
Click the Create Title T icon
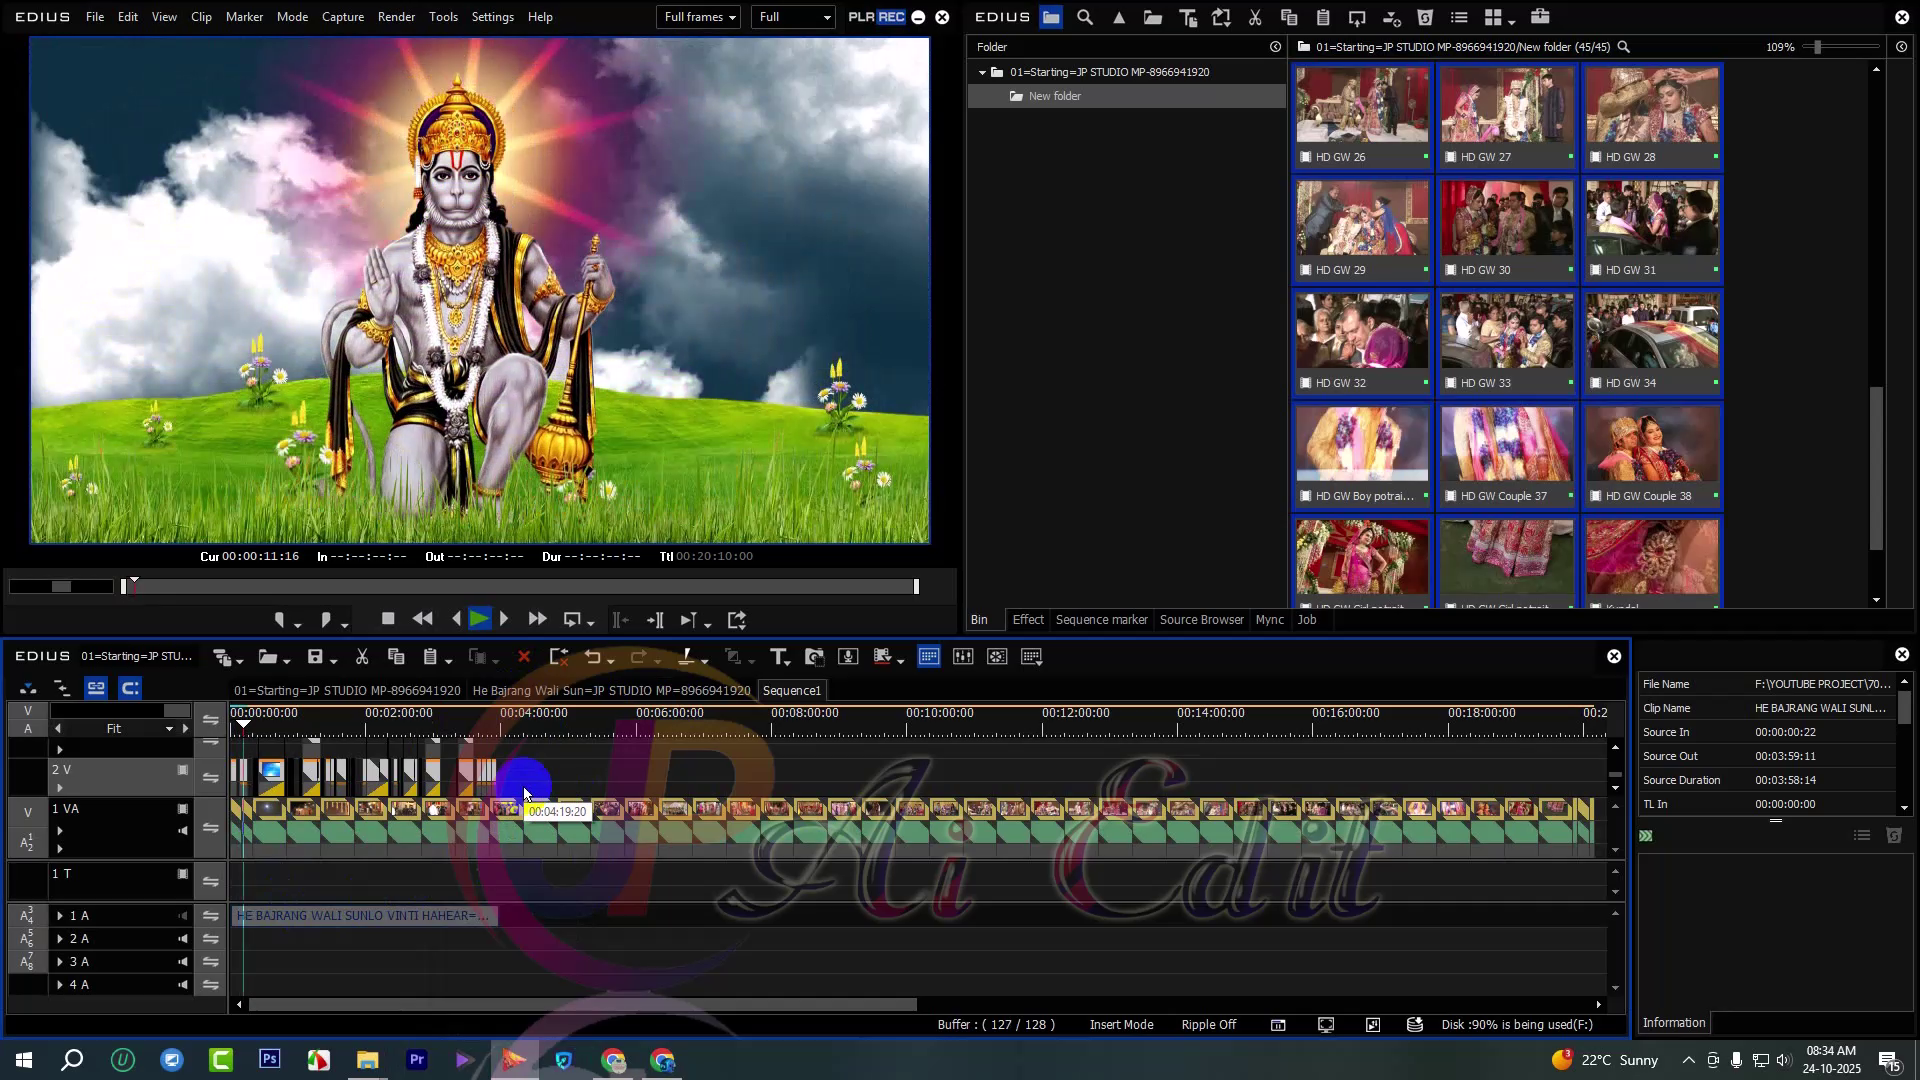coord(778,657)
